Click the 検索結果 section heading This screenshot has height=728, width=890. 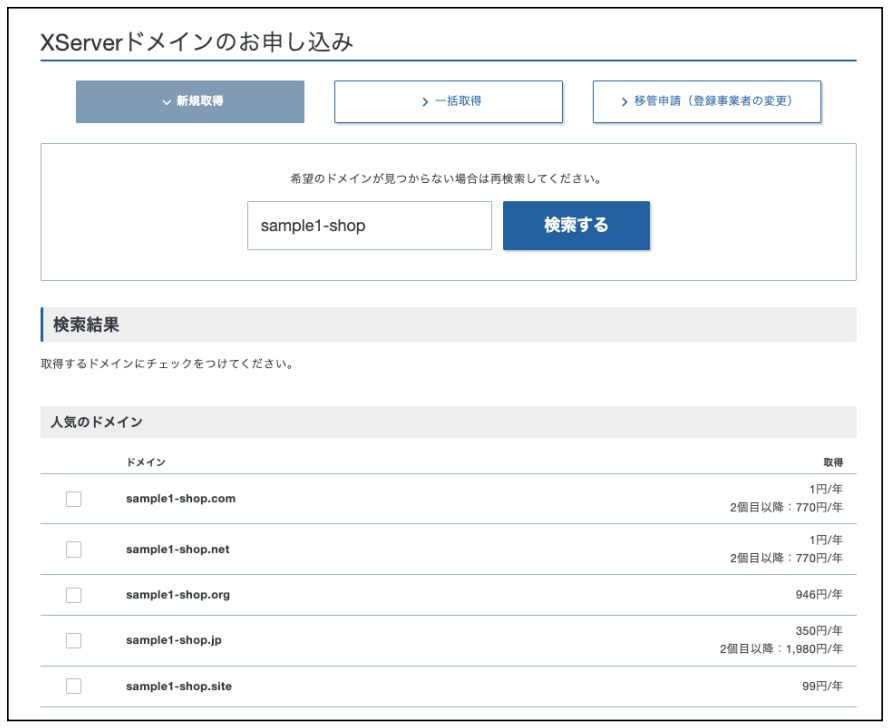(87, 325)
